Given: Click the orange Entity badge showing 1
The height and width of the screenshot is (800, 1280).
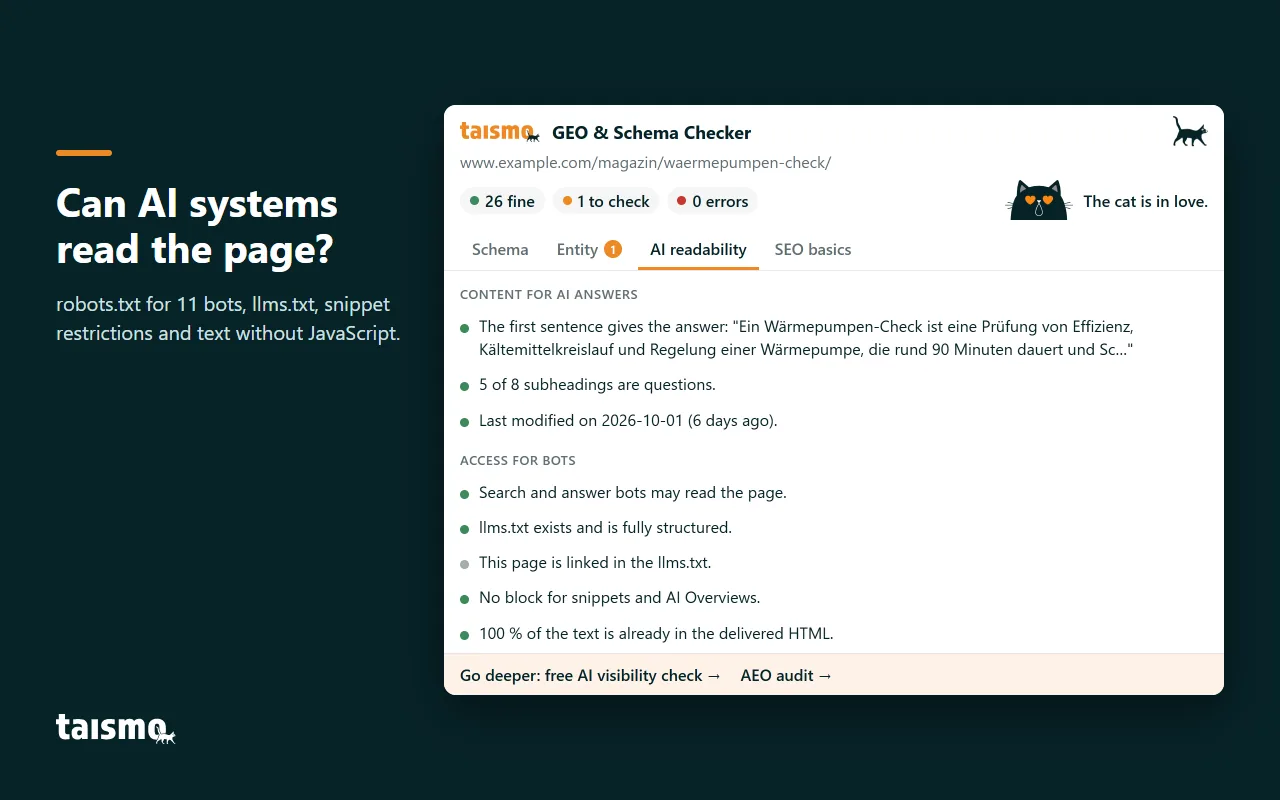Looking at the screenshot, I should point(613,249).
